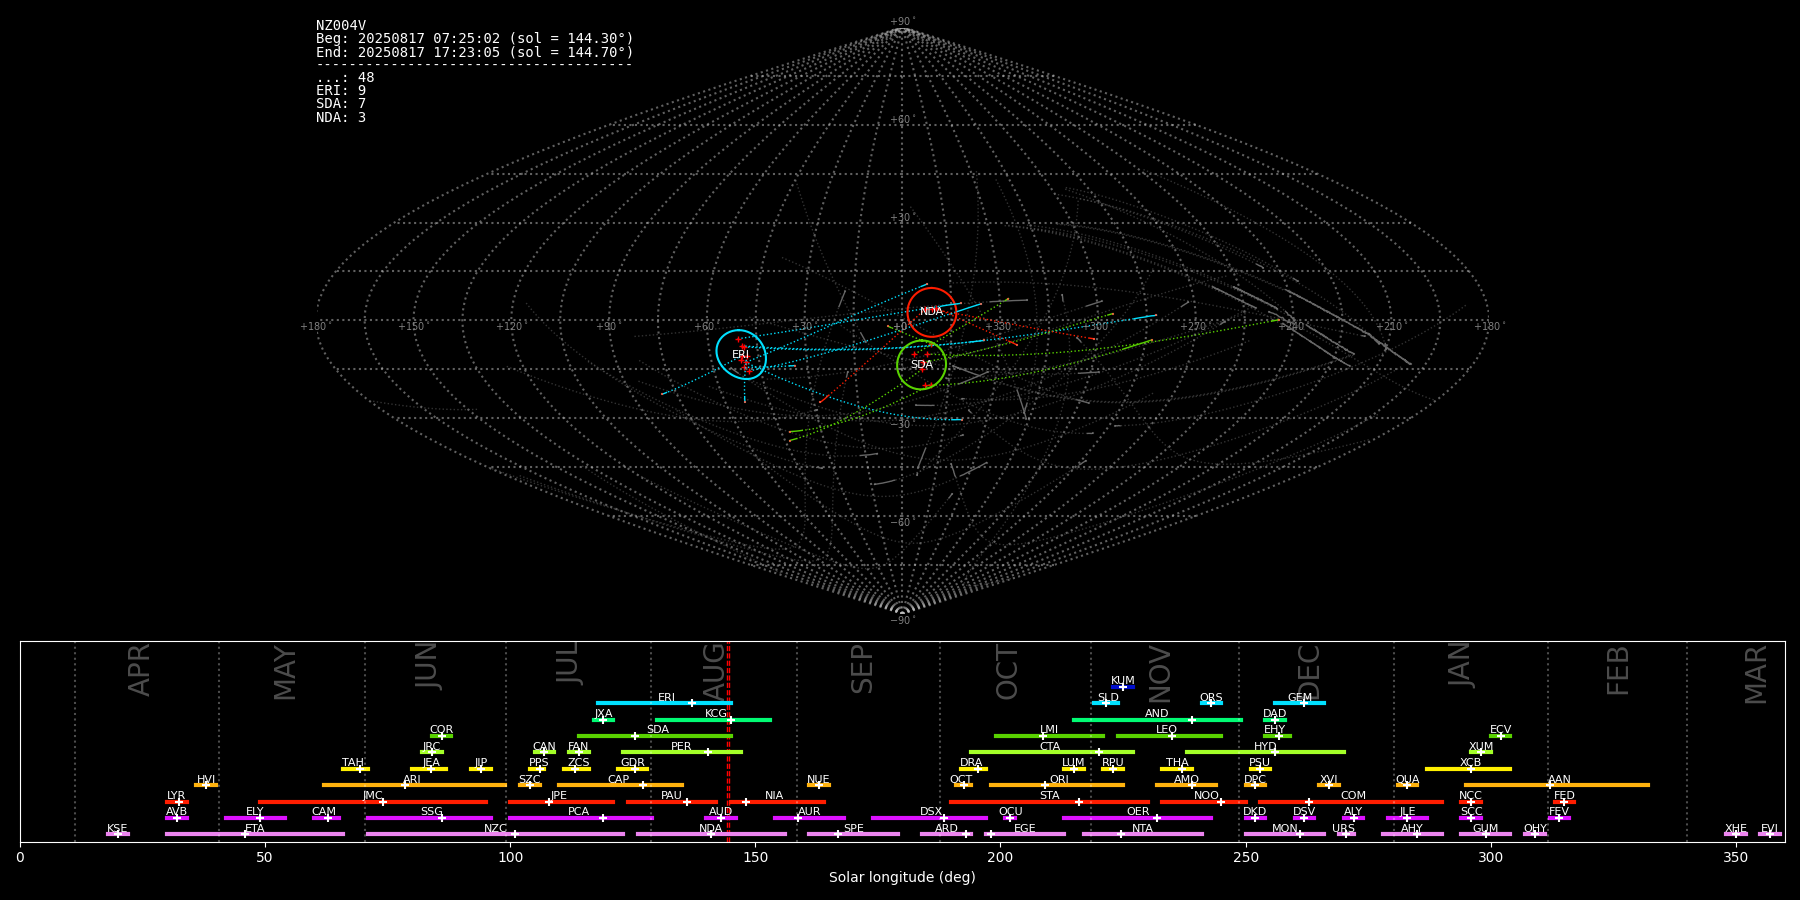
Task: Select the URS shower bar in timeline
Action: 1345,834
